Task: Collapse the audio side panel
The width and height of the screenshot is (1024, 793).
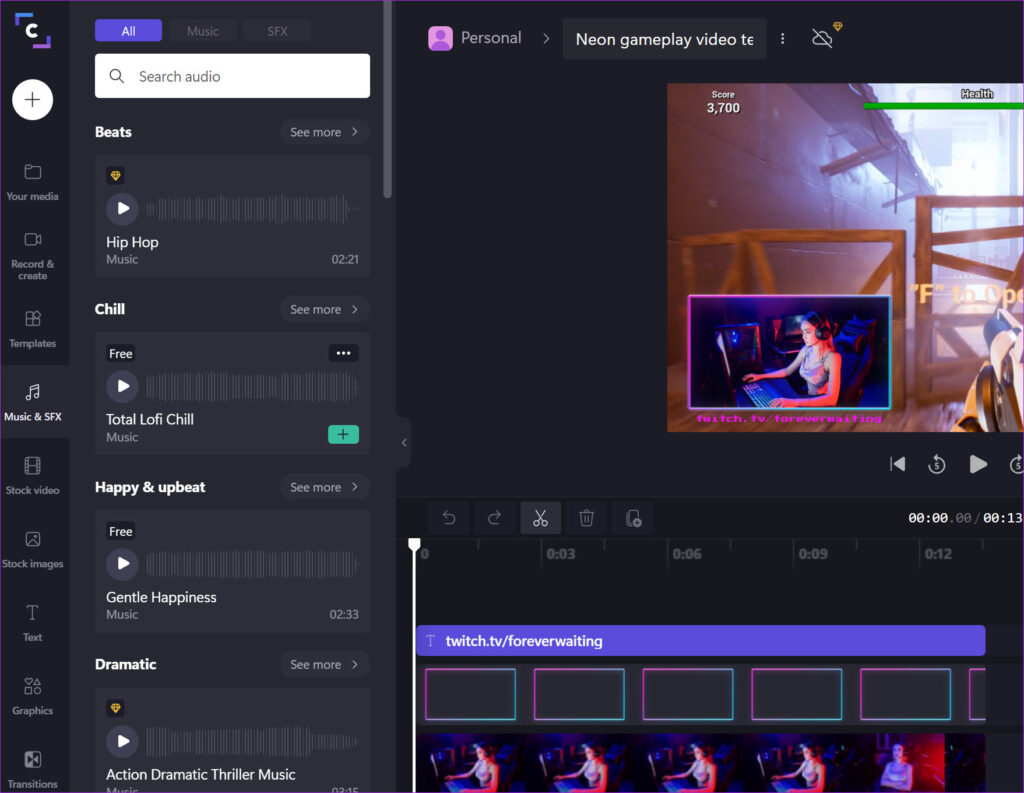Action: pyautogui.click(x=404, y=442)
